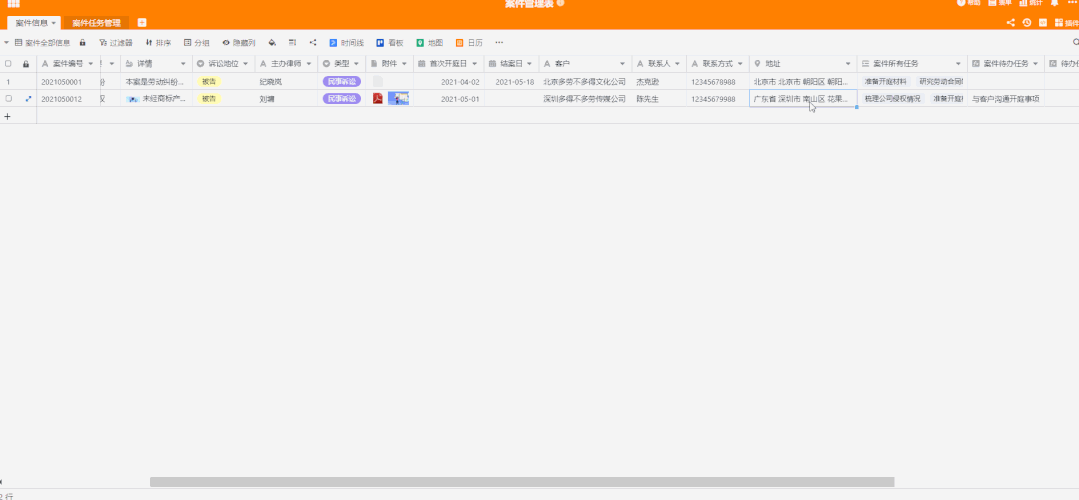Click the paint bucket row color icon
This screenshot has width=1079, height=500.
click(x=272, y=43)
